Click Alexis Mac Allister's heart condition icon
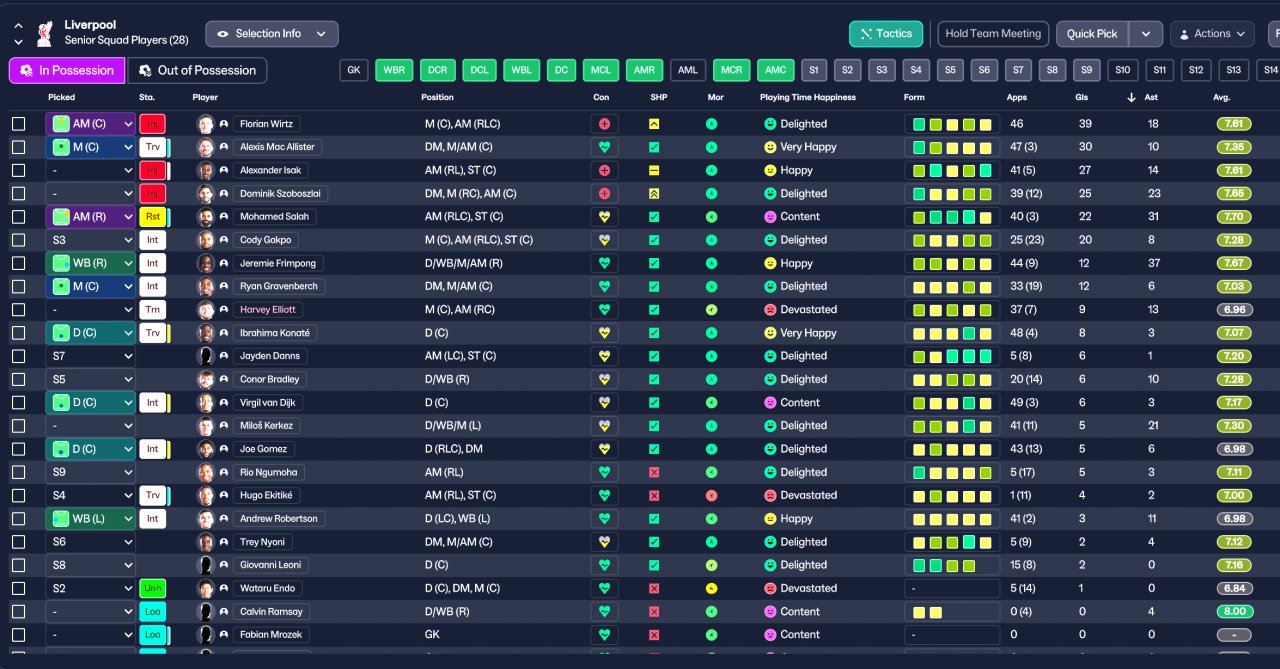1280x669 pixels. click(604, 147)
